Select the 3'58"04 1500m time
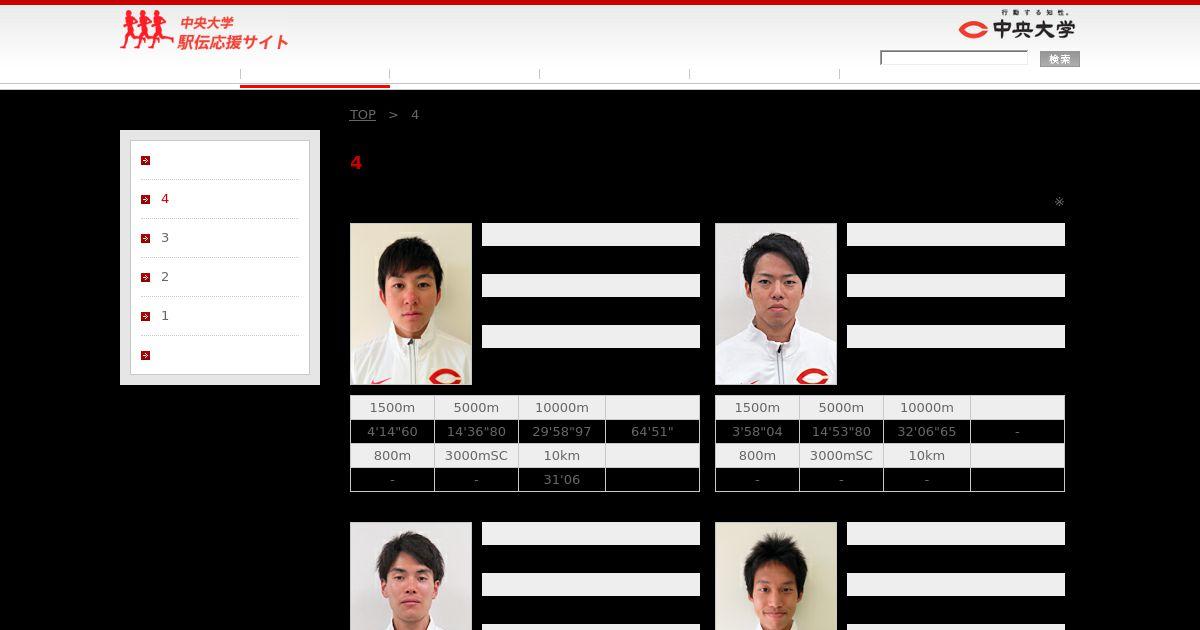The height and width of the screenshot is (630, 1200). pyautogui.click(x=757, y=432)
